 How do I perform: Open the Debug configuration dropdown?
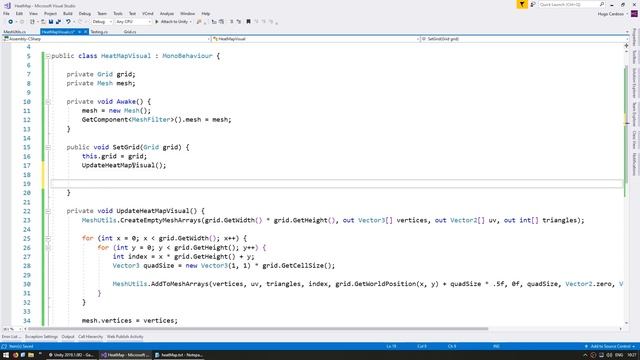point(102,22)
